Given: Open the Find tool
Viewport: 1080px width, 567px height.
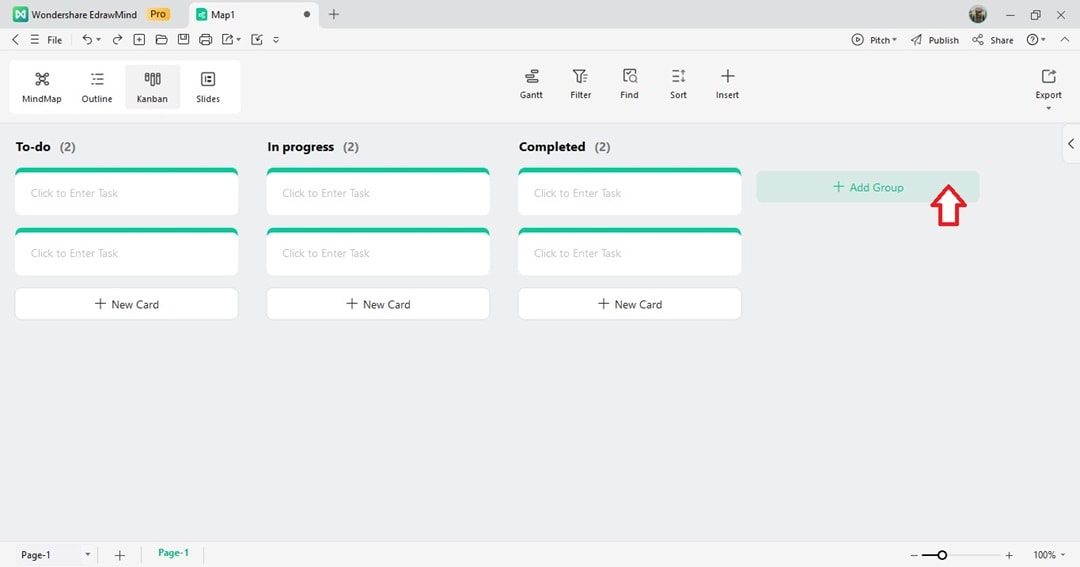Looking at the screenshot, I should pyautogui.click(x=629, y=84).
